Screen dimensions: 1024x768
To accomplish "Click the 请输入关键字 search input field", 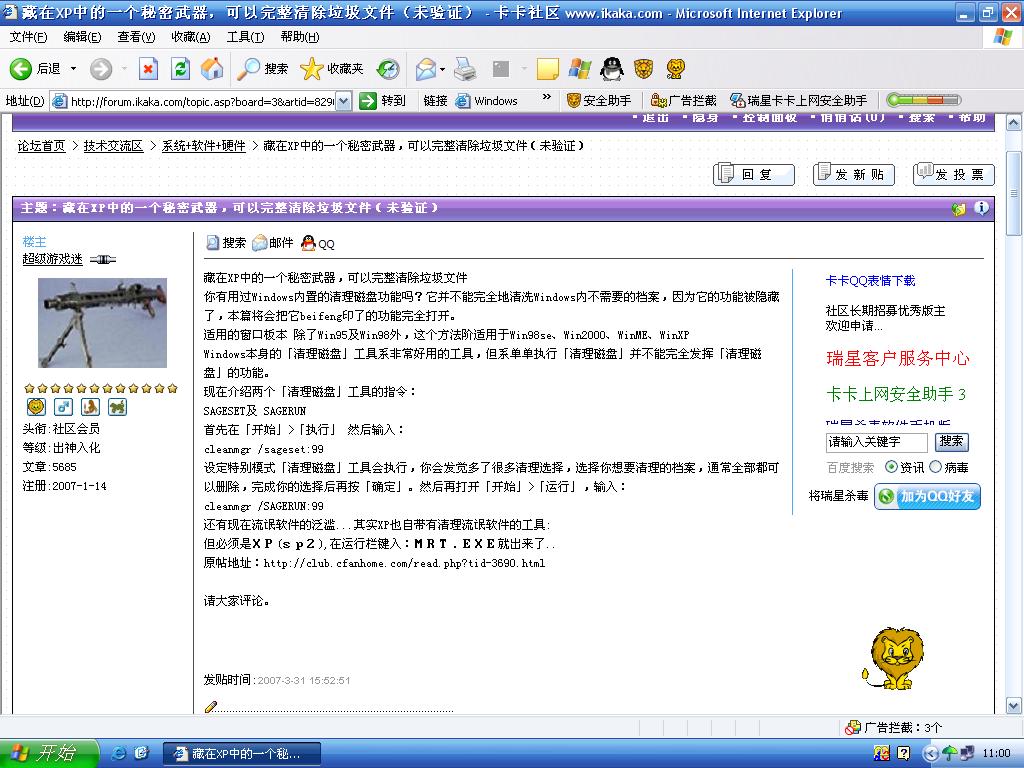I will pos(877,441).
